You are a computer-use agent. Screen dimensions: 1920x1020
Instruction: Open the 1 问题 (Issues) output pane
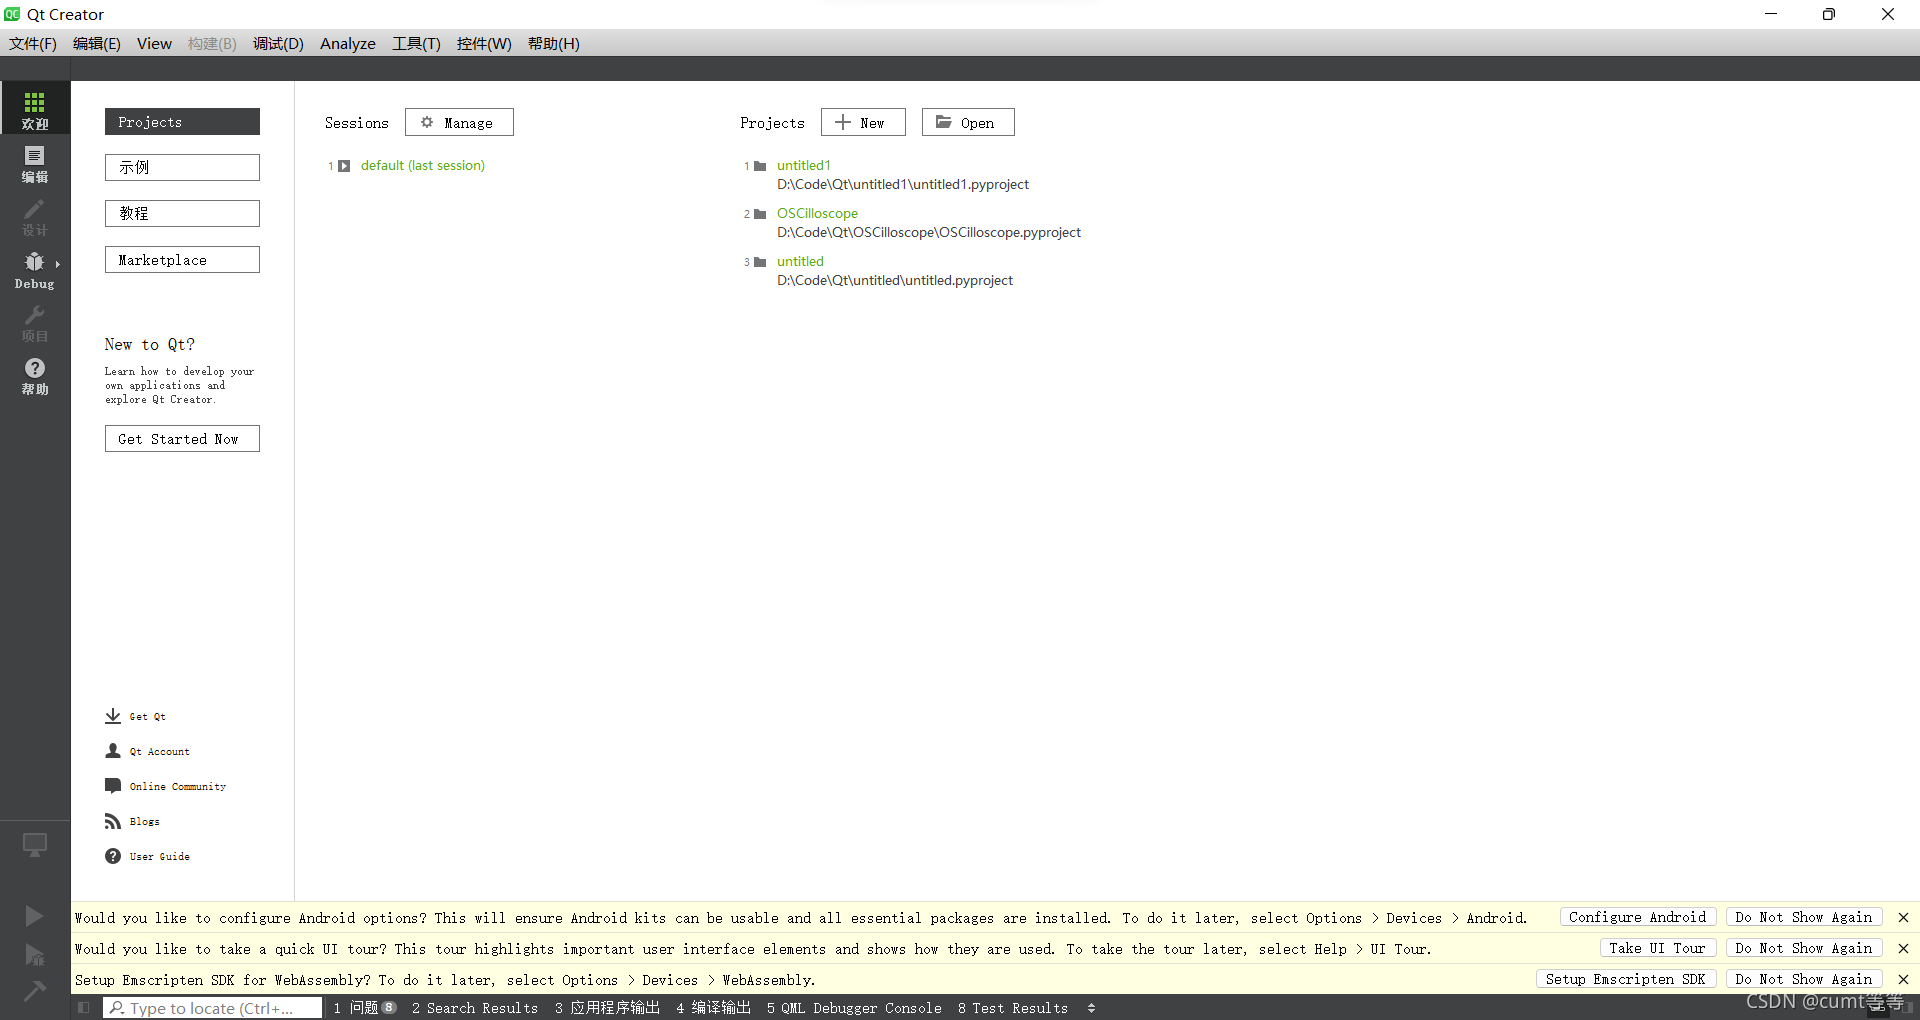tap(365, 1008)
